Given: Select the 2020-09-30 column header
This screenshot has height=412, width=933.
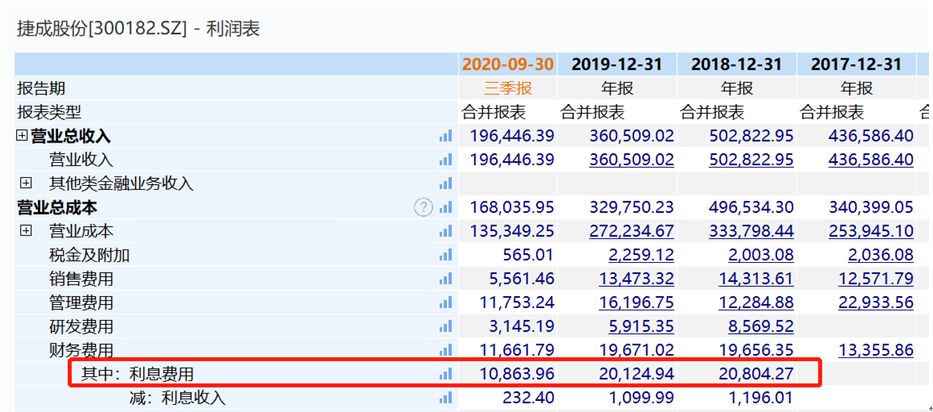Looking at the screenshot, I should pos(508,64).
